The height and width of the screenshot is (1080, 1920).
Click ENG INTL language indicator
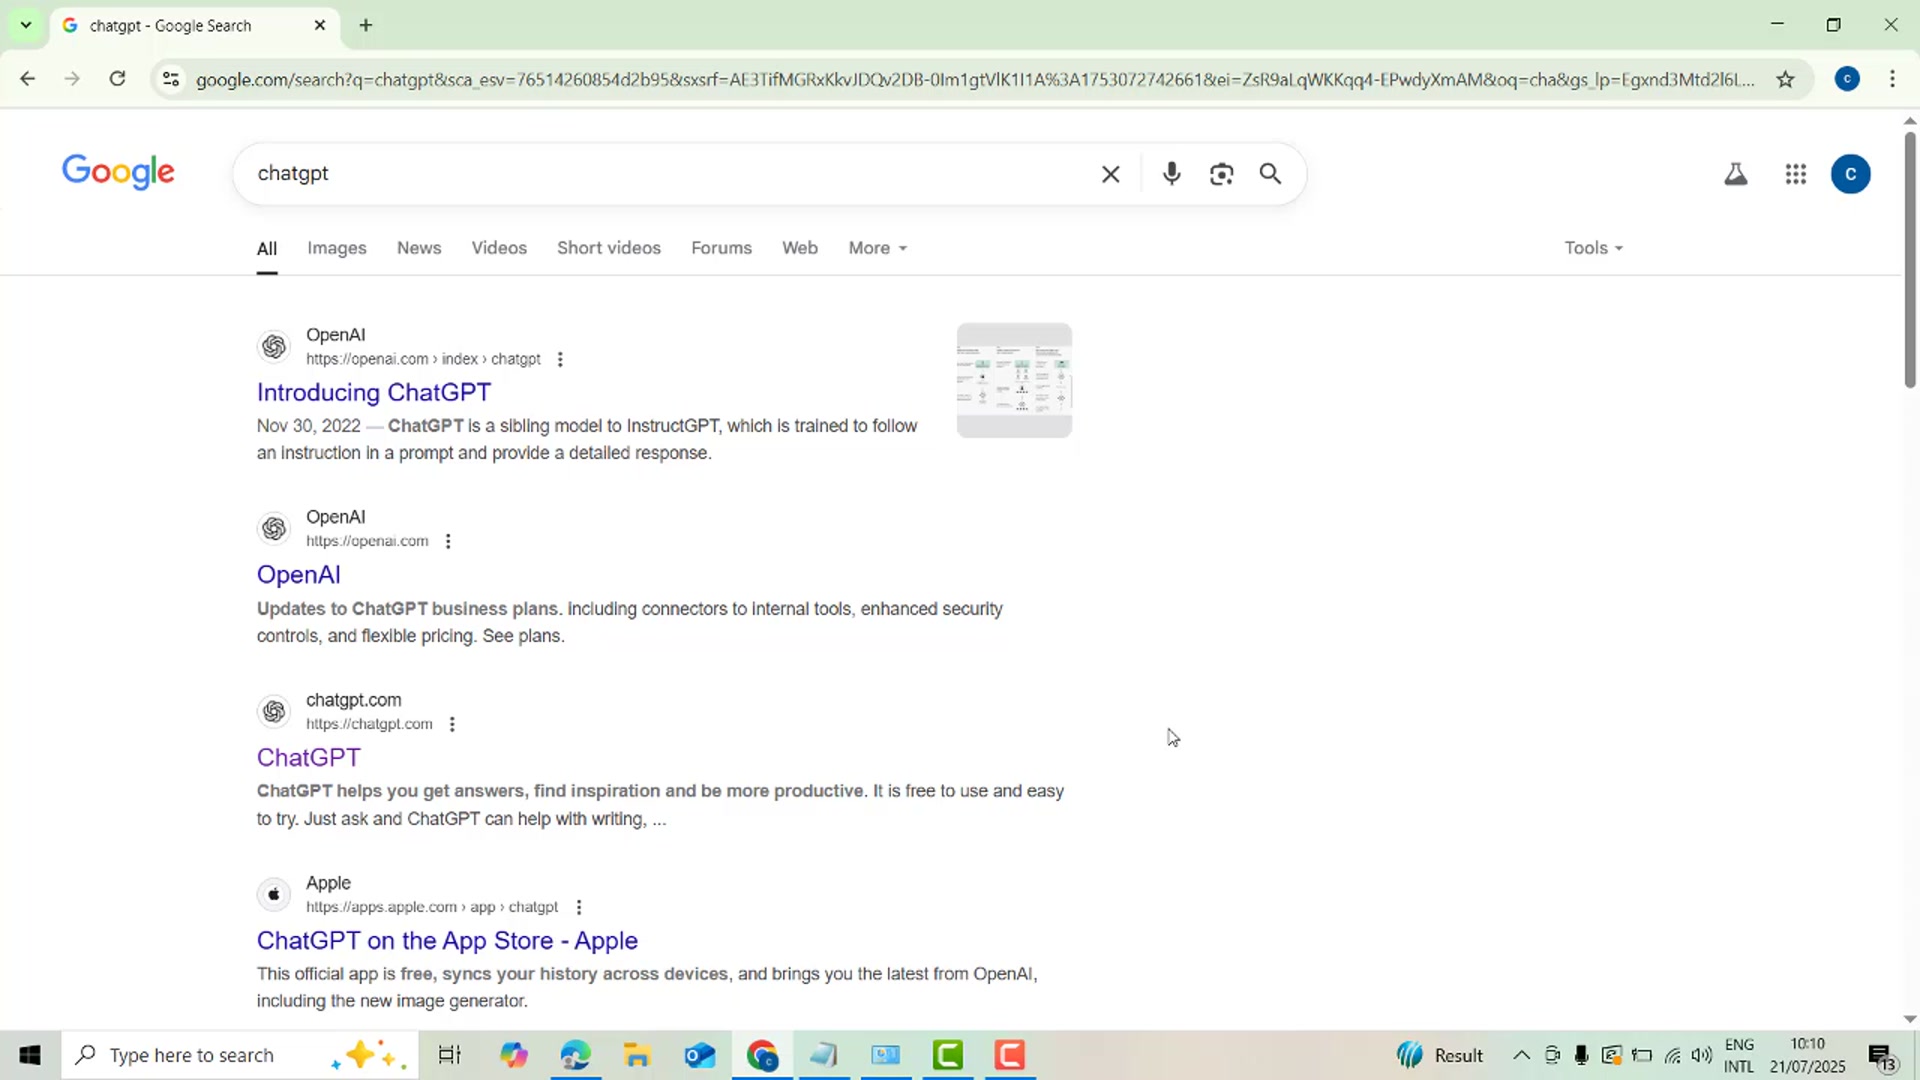(x=1739, y=1055)
